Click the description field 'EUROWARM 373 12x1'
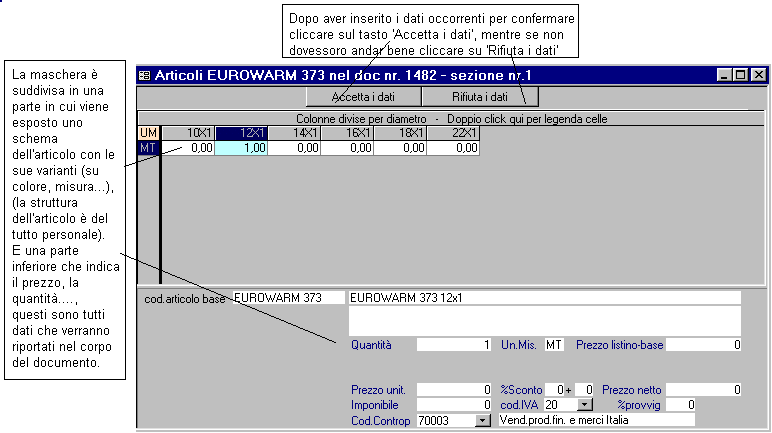The width and height of the screenshot is (772, 433). 545,298
